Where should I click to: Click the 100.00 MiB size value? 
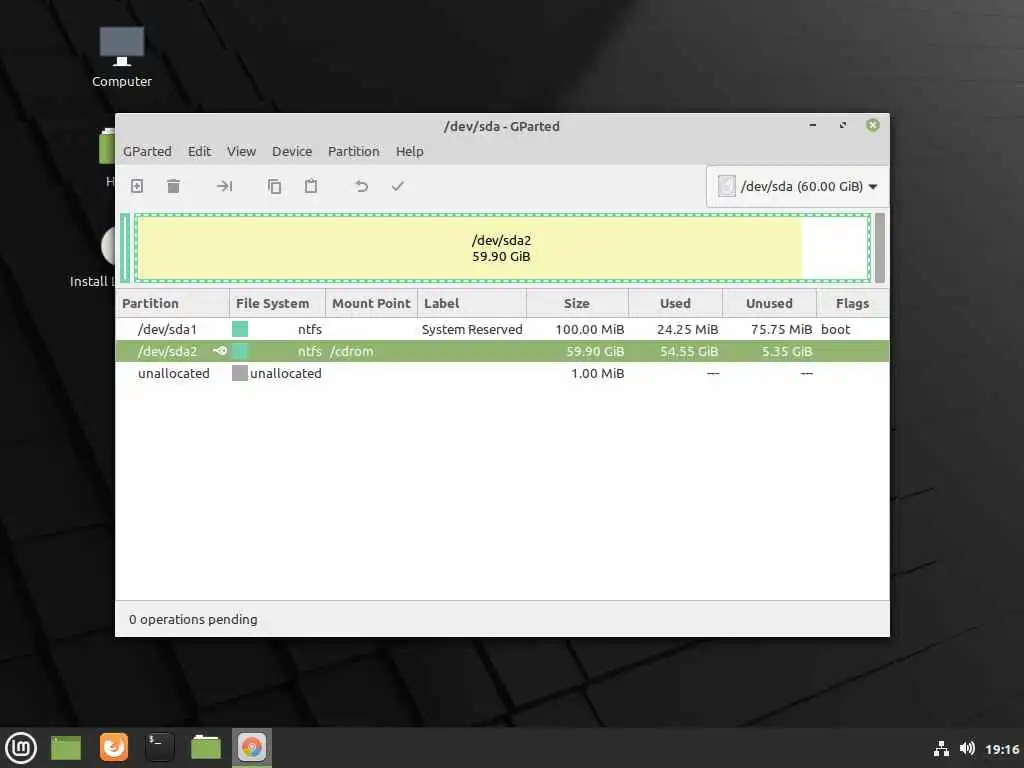(x=590, y=329)
